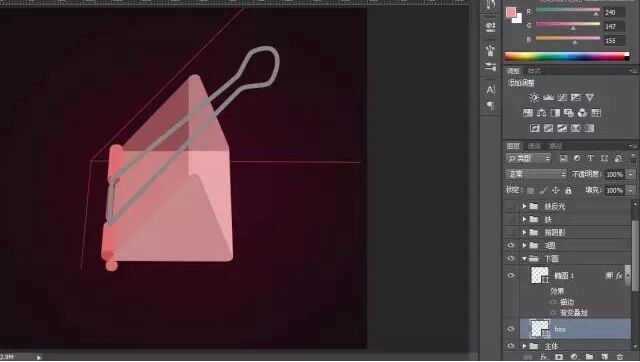Click the pink foreground color swatch
Screen dimensions: 640x362
pos(511,12)
